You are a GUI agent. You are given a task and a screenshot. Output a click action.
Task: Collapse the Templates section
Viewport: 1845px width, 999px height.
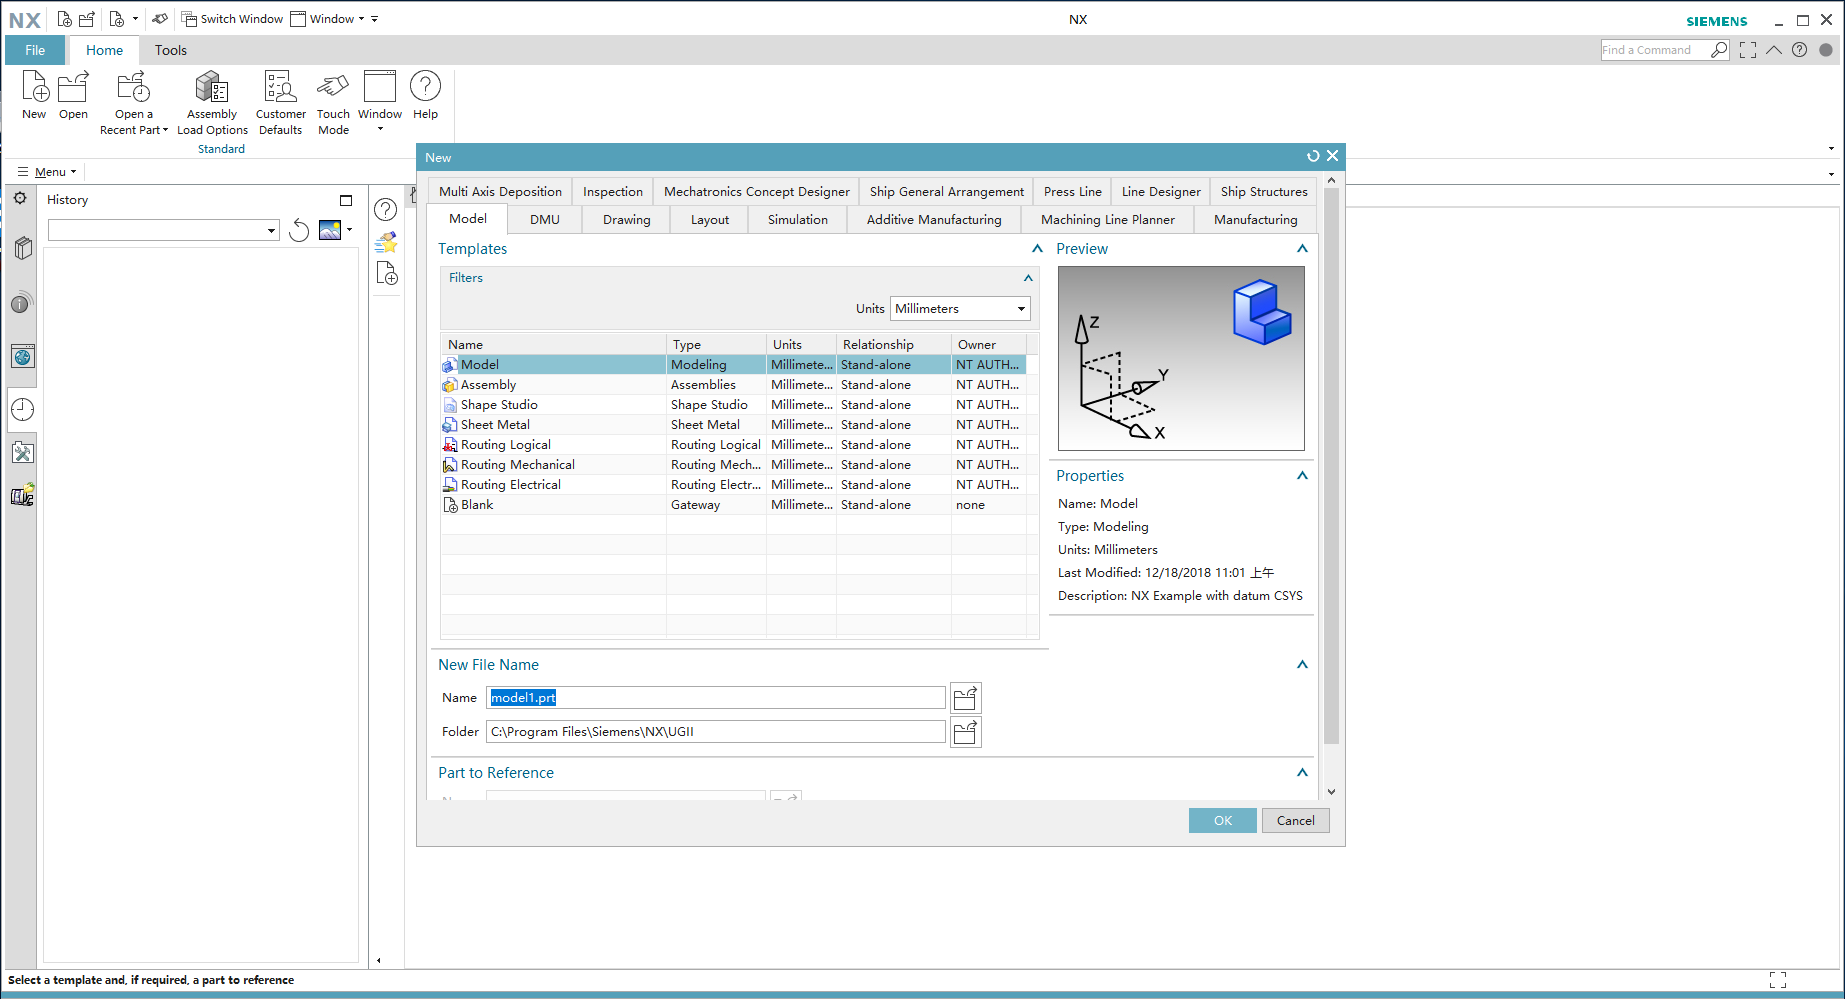pos(1037,249)
